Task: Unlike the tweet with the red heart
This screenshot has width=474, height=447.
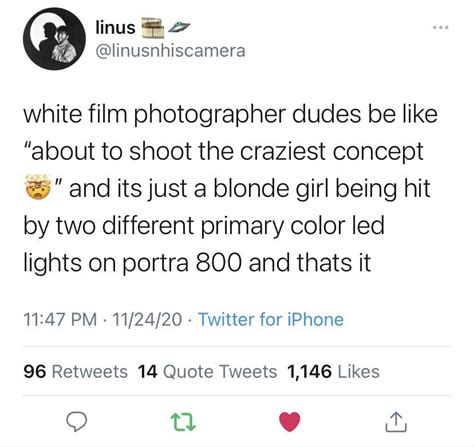Action: [290, 422]
